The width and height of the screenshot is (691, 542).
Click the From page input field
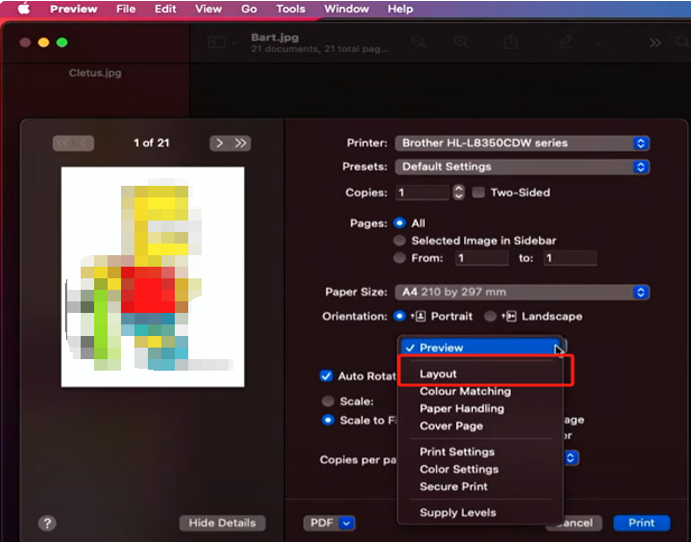pyautogui.click(x=482, y=258)
